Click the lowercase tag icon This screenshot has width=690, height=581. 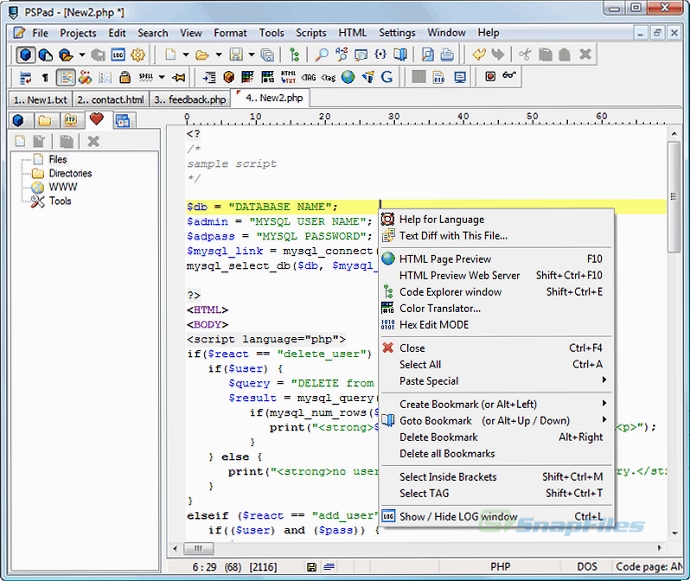328,77
